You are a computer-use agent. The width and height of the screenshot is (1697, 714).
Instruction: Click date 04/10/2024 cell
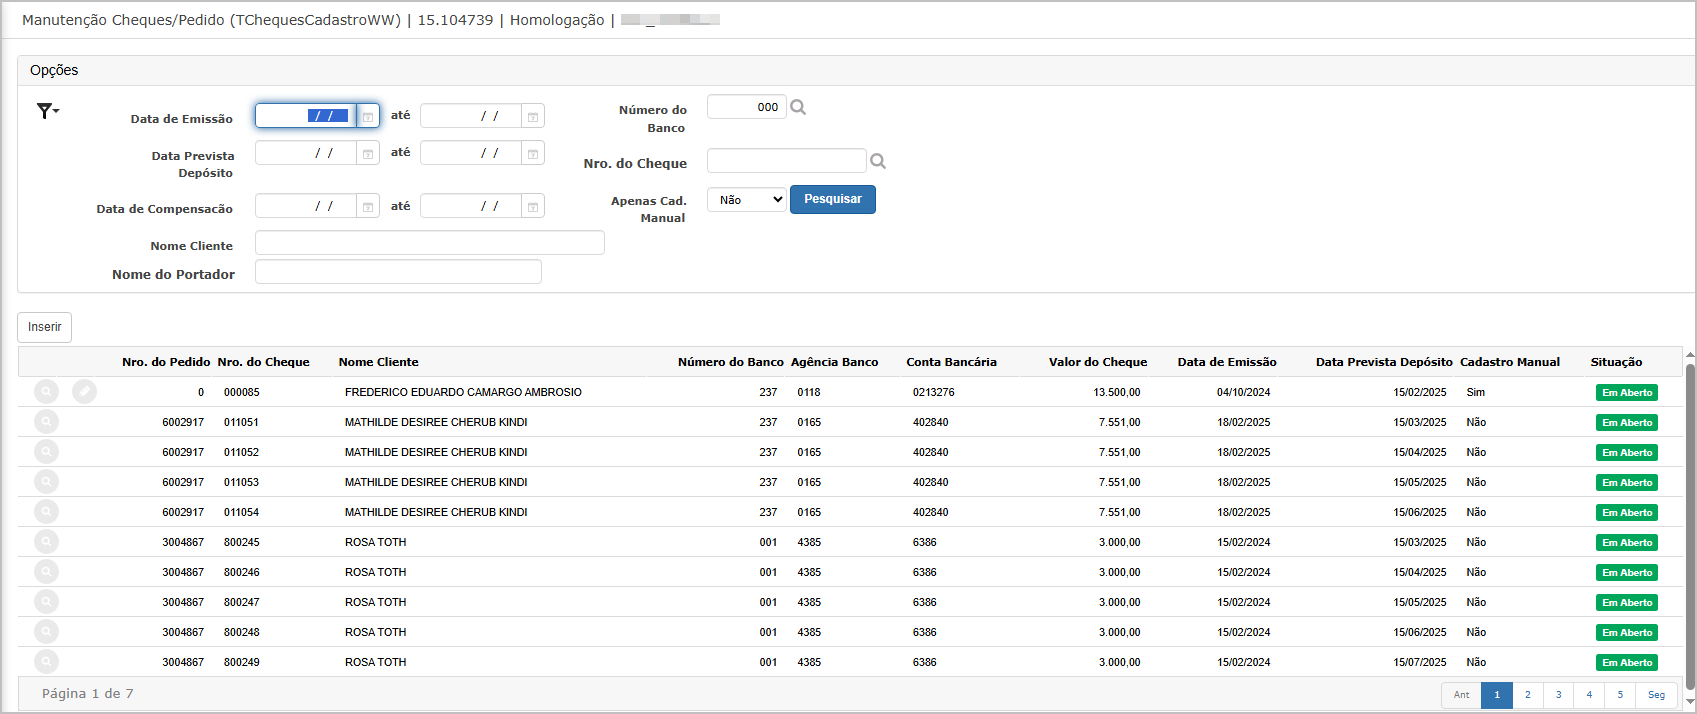coord(1244,392)
